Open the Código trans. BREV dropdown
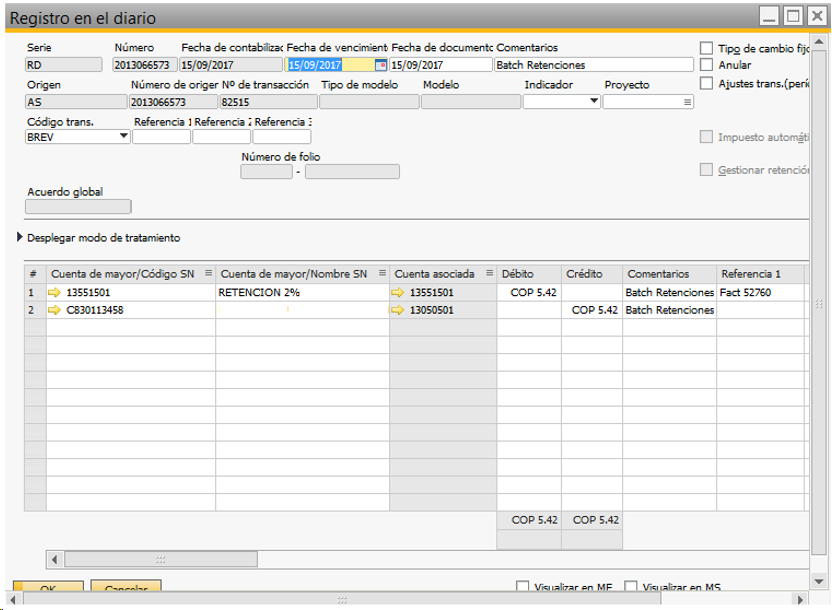This screenshot has width=832, height=610. (124, 137)
